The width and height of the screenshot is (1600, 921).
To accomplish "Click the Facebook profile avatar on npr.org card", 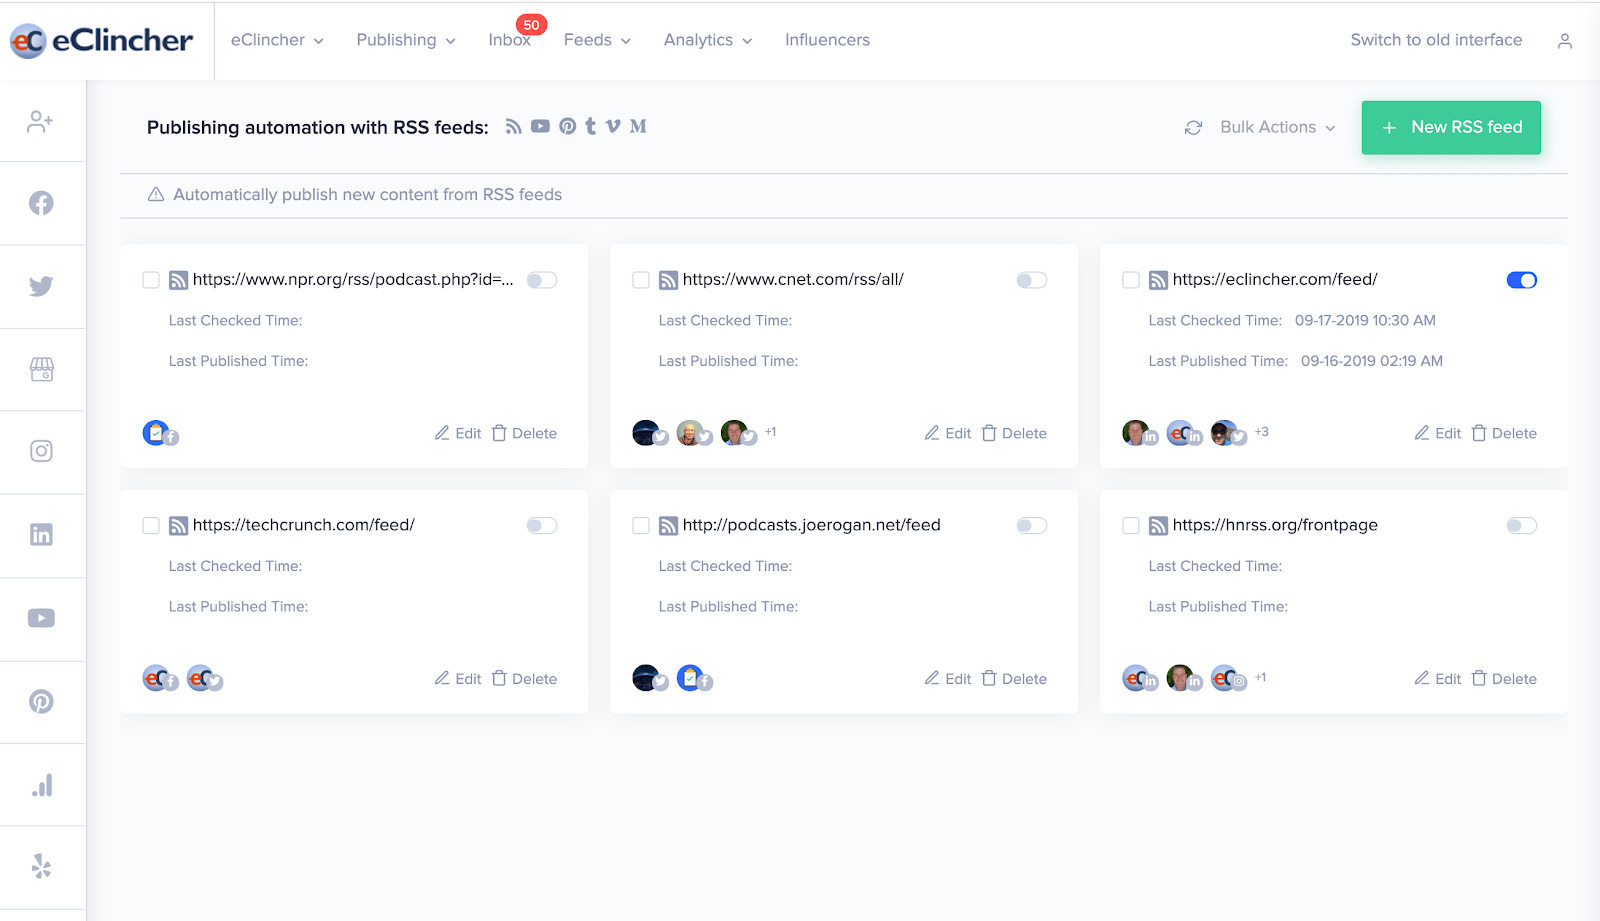I will pos(160,433).
